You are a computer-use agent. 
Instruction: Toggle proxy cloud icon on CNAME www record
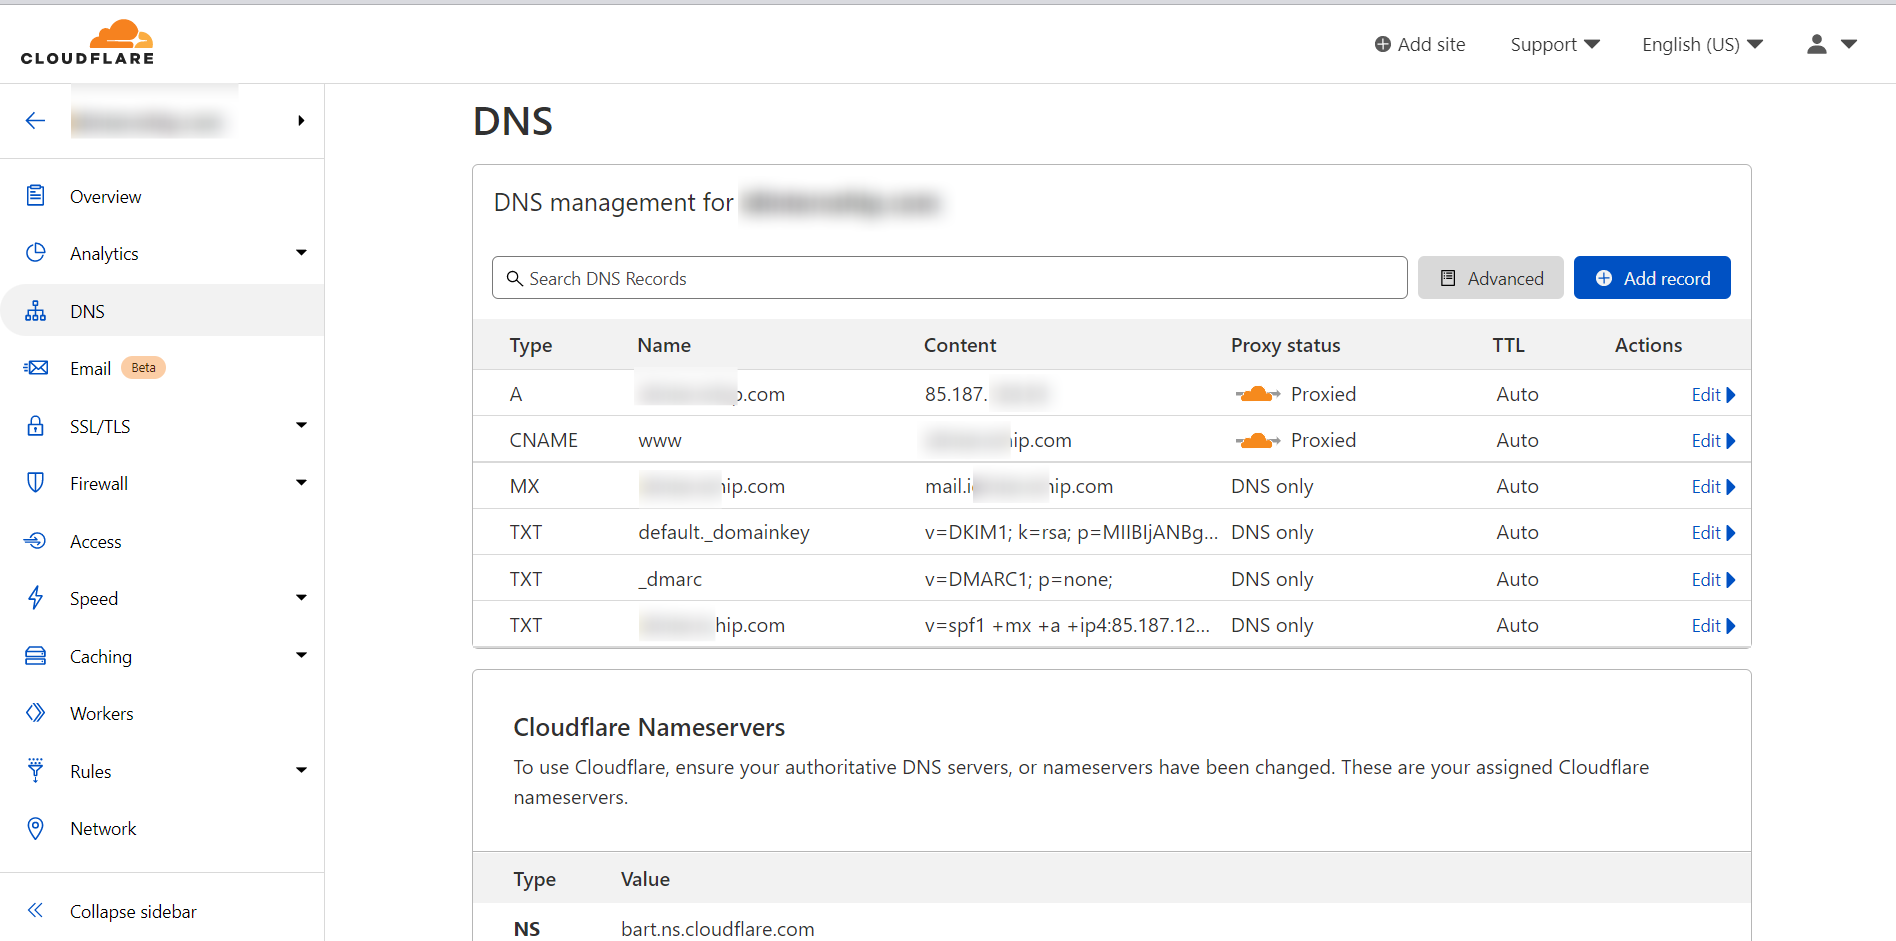click(1258, 440)
